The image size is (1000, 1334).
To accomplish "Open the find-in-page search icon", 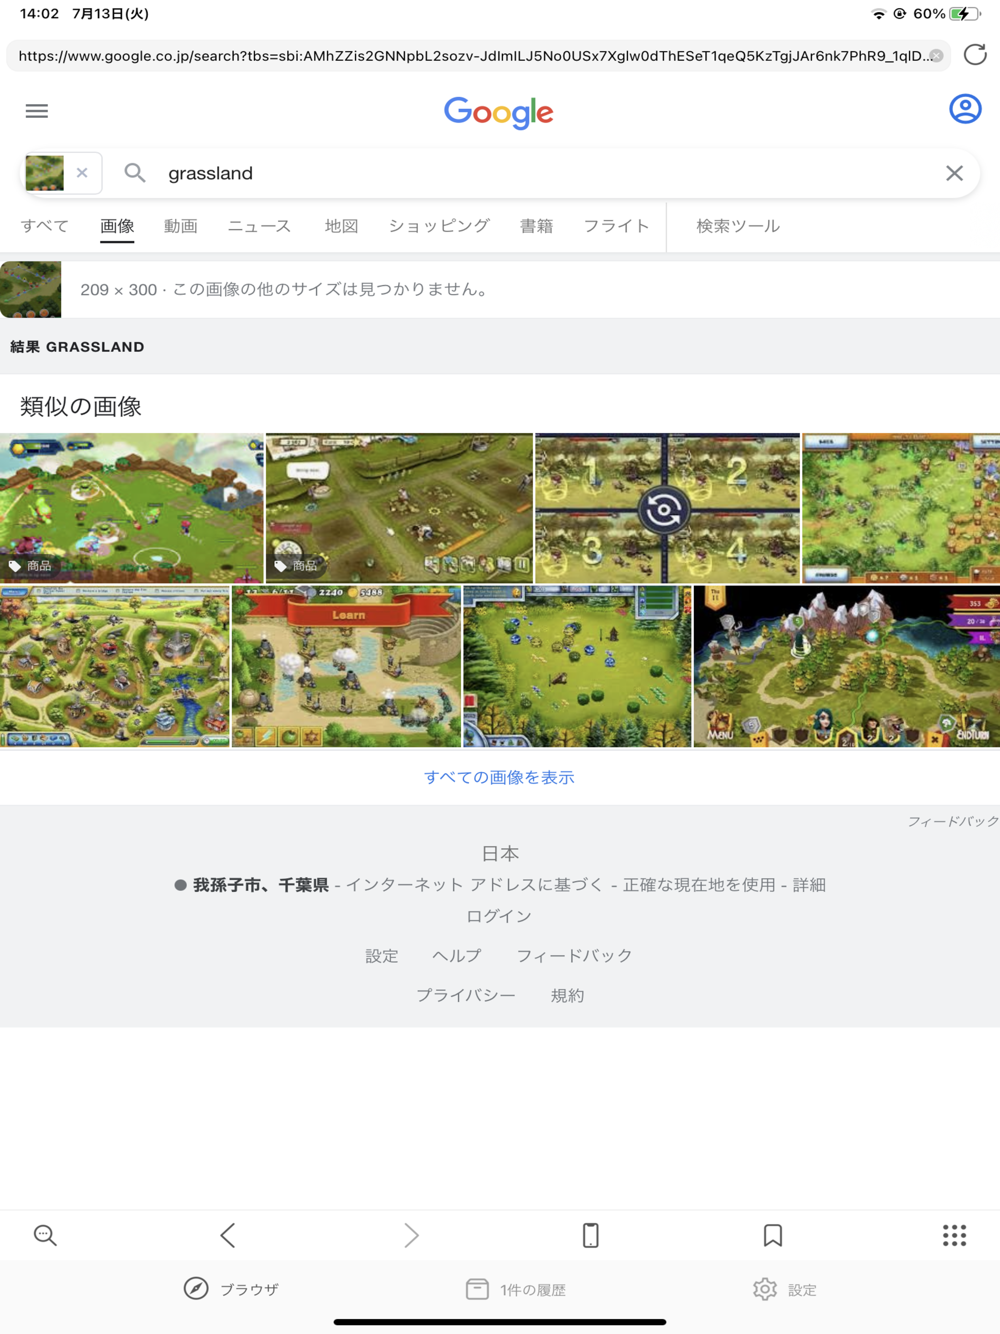I will click(45, 1235).
